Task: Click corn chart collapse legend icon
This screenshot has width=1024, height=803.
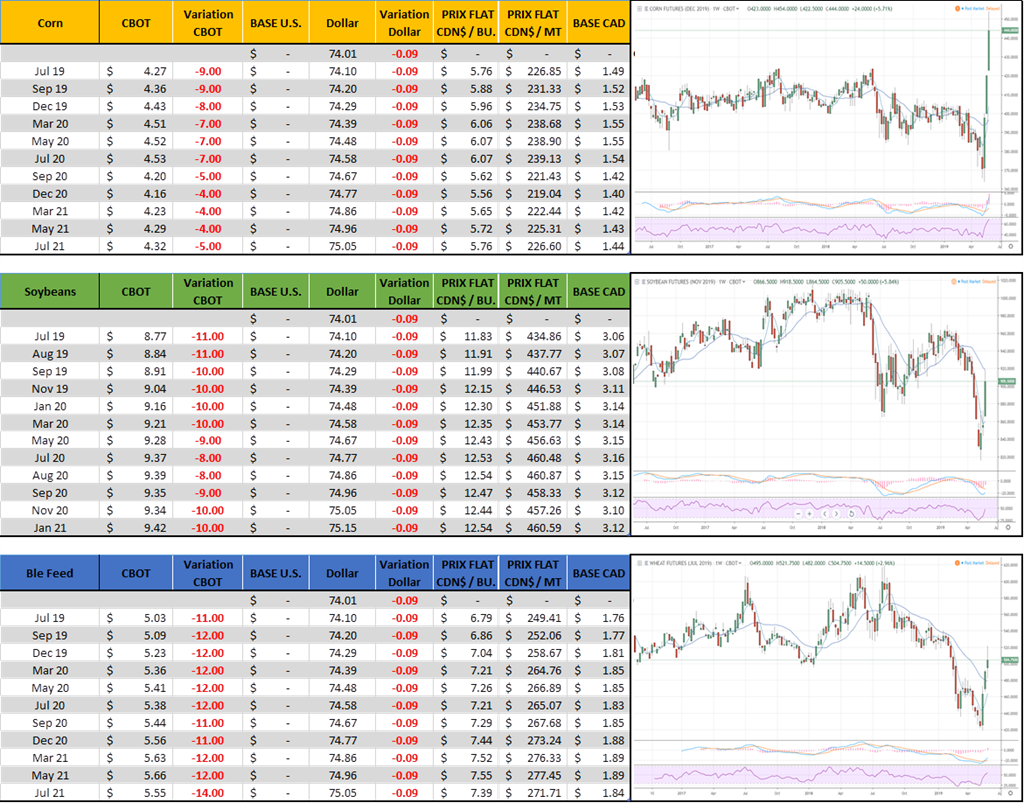Action: click(640, 6)
